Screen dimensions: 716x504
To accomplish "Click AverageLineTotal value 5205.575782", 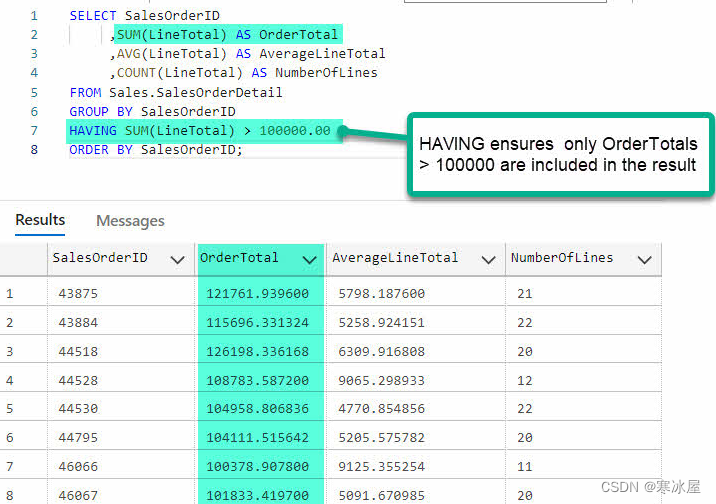I will tap(382, 438).
